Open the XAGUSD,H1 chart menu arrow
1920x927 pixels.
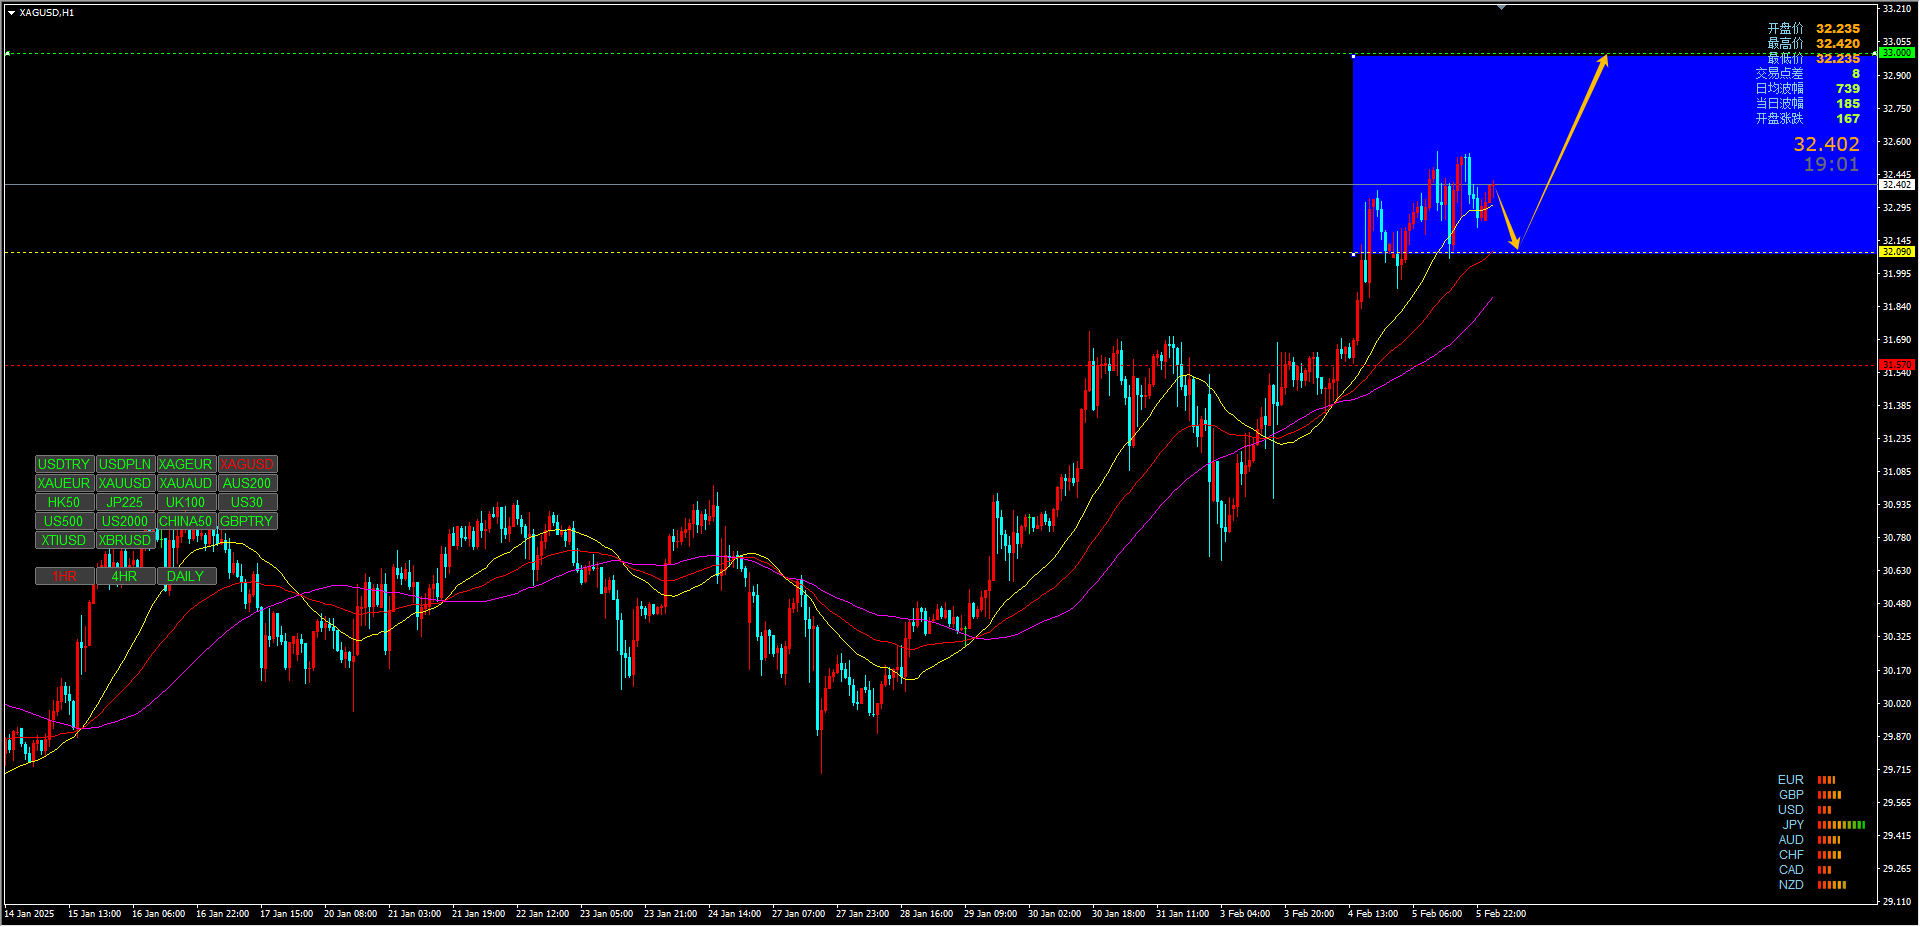tap(12, 13)
